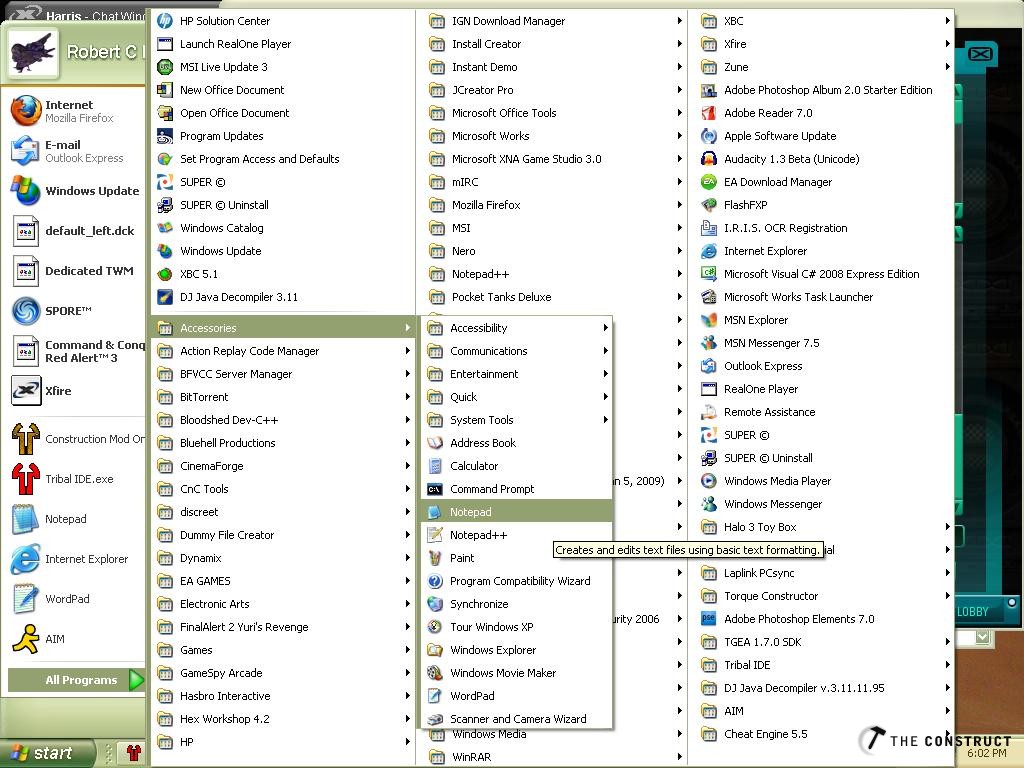Launch SPORE game icon
The height and width of the screenshot is (768, 1024).
pyautogui.click(x=26, y=311)
